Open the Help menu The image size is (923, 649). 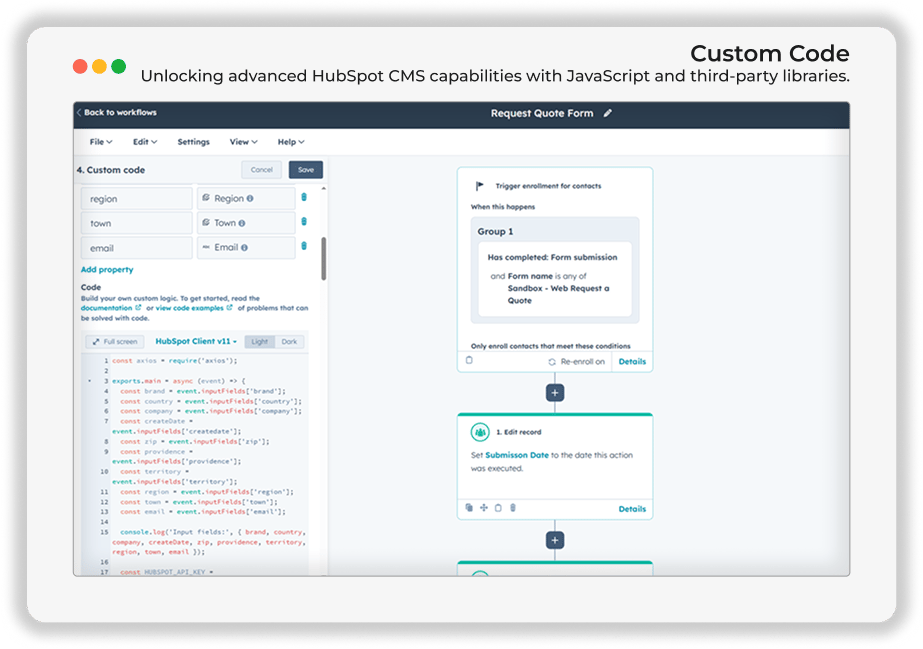click(291, 142)
